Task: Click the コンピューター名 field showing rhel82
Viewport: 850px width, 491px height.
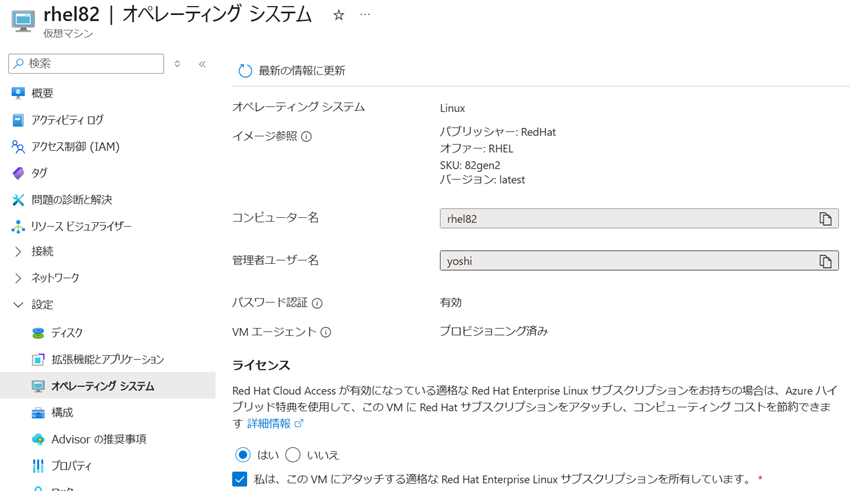Action: [x=639, y=218]
